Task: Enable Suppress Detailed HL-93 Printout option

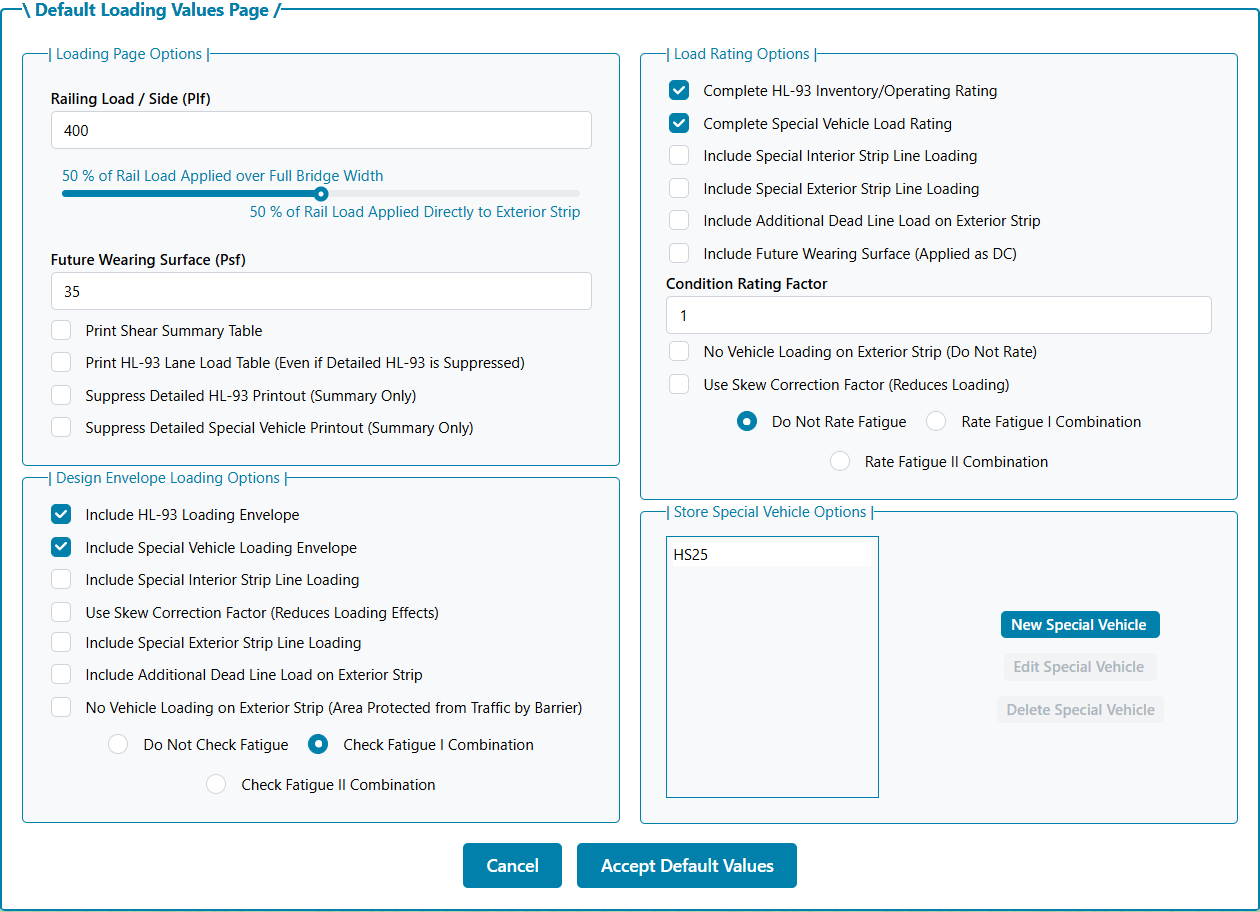Action: pyautogui.click(x=62, y=396)
